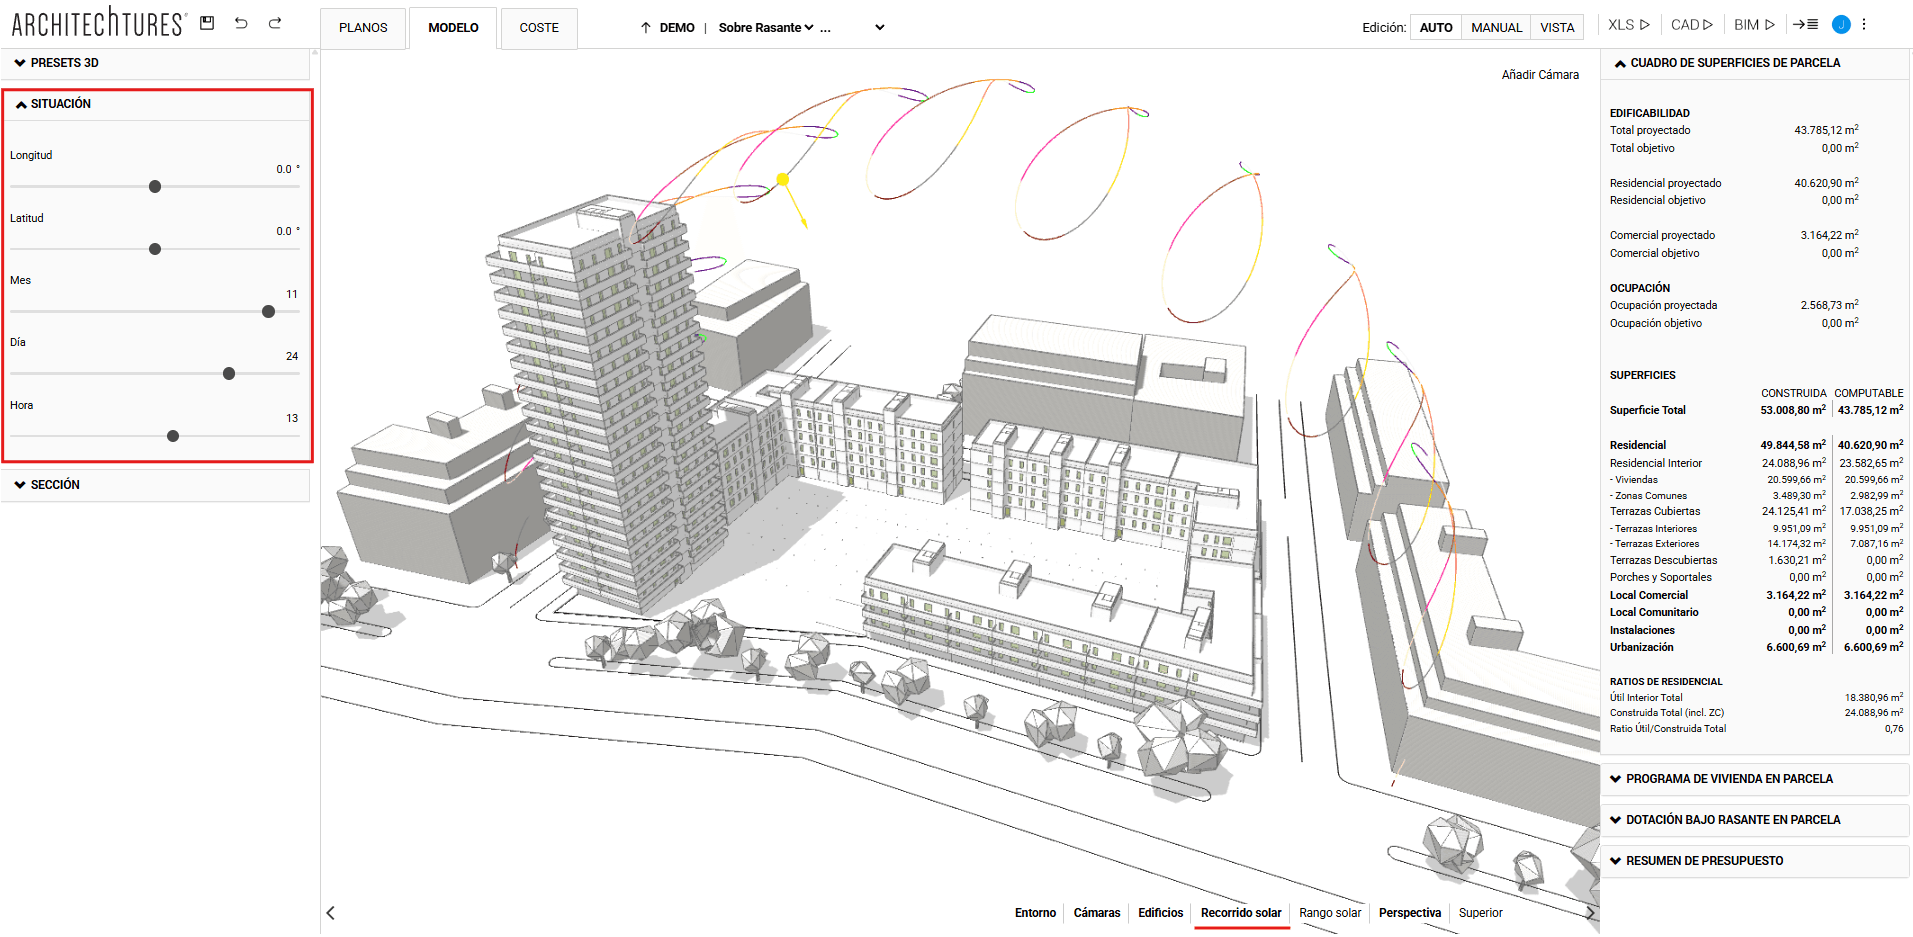Image resolution: width=1913 pixels, height=937 pixels.
Task: Enable MANUAL edition mode
Action: [x=1496, y=27]
